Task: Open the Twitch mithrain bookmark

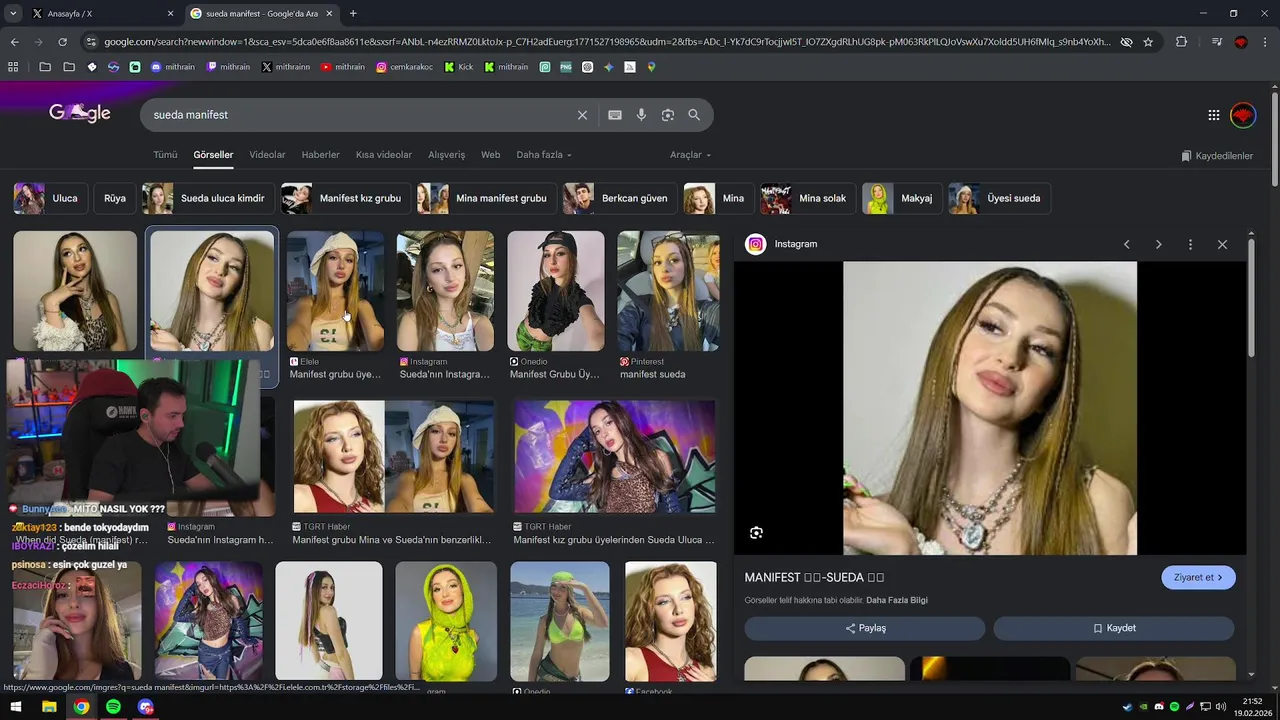Action: coord(228,67)
